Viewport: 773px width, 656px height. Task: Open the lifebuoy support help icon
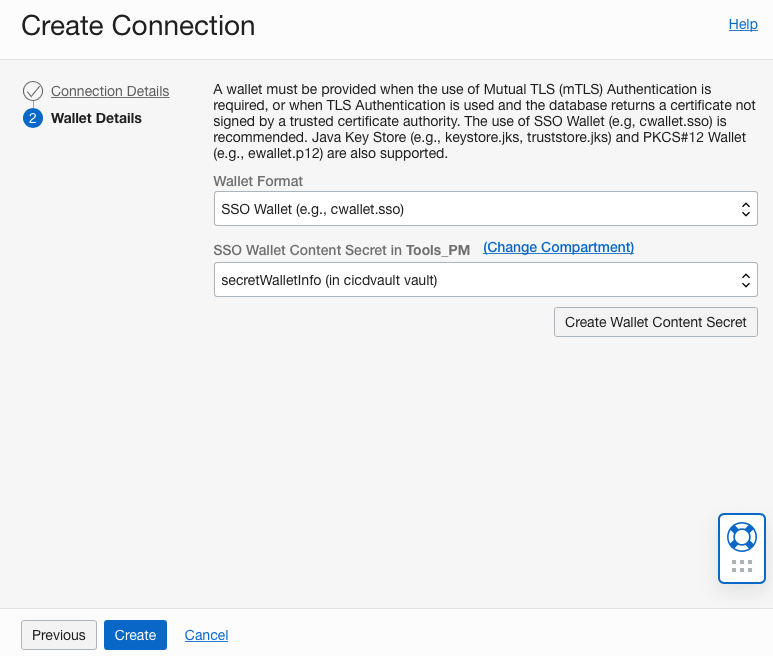[x=741, y=536]
